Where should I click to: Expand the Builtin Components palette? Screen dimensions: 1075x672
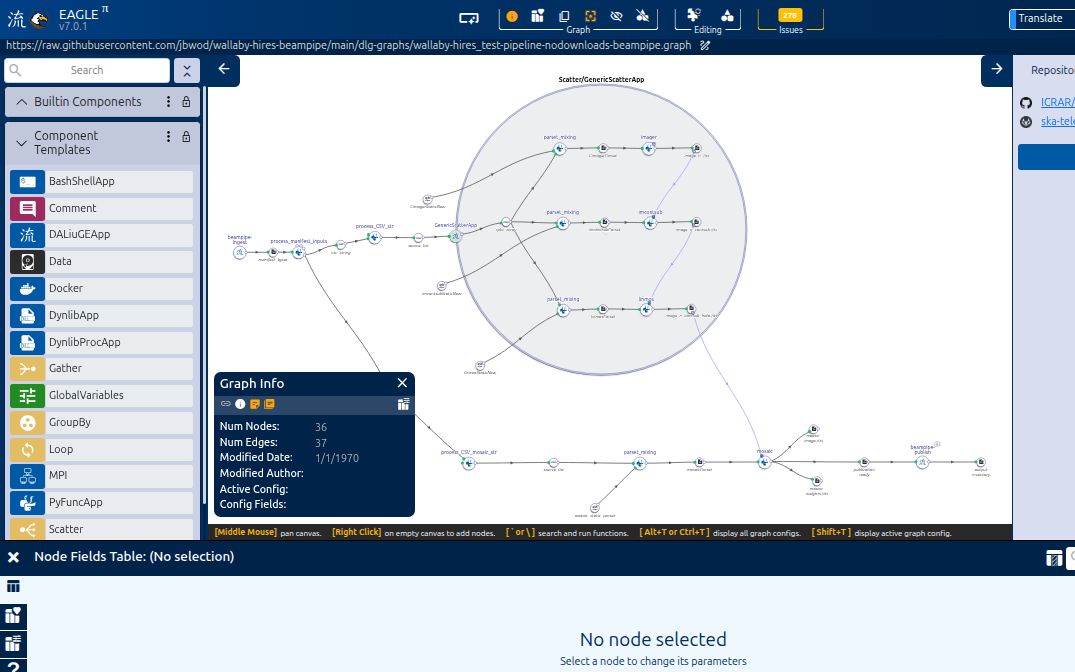point(22,101)
